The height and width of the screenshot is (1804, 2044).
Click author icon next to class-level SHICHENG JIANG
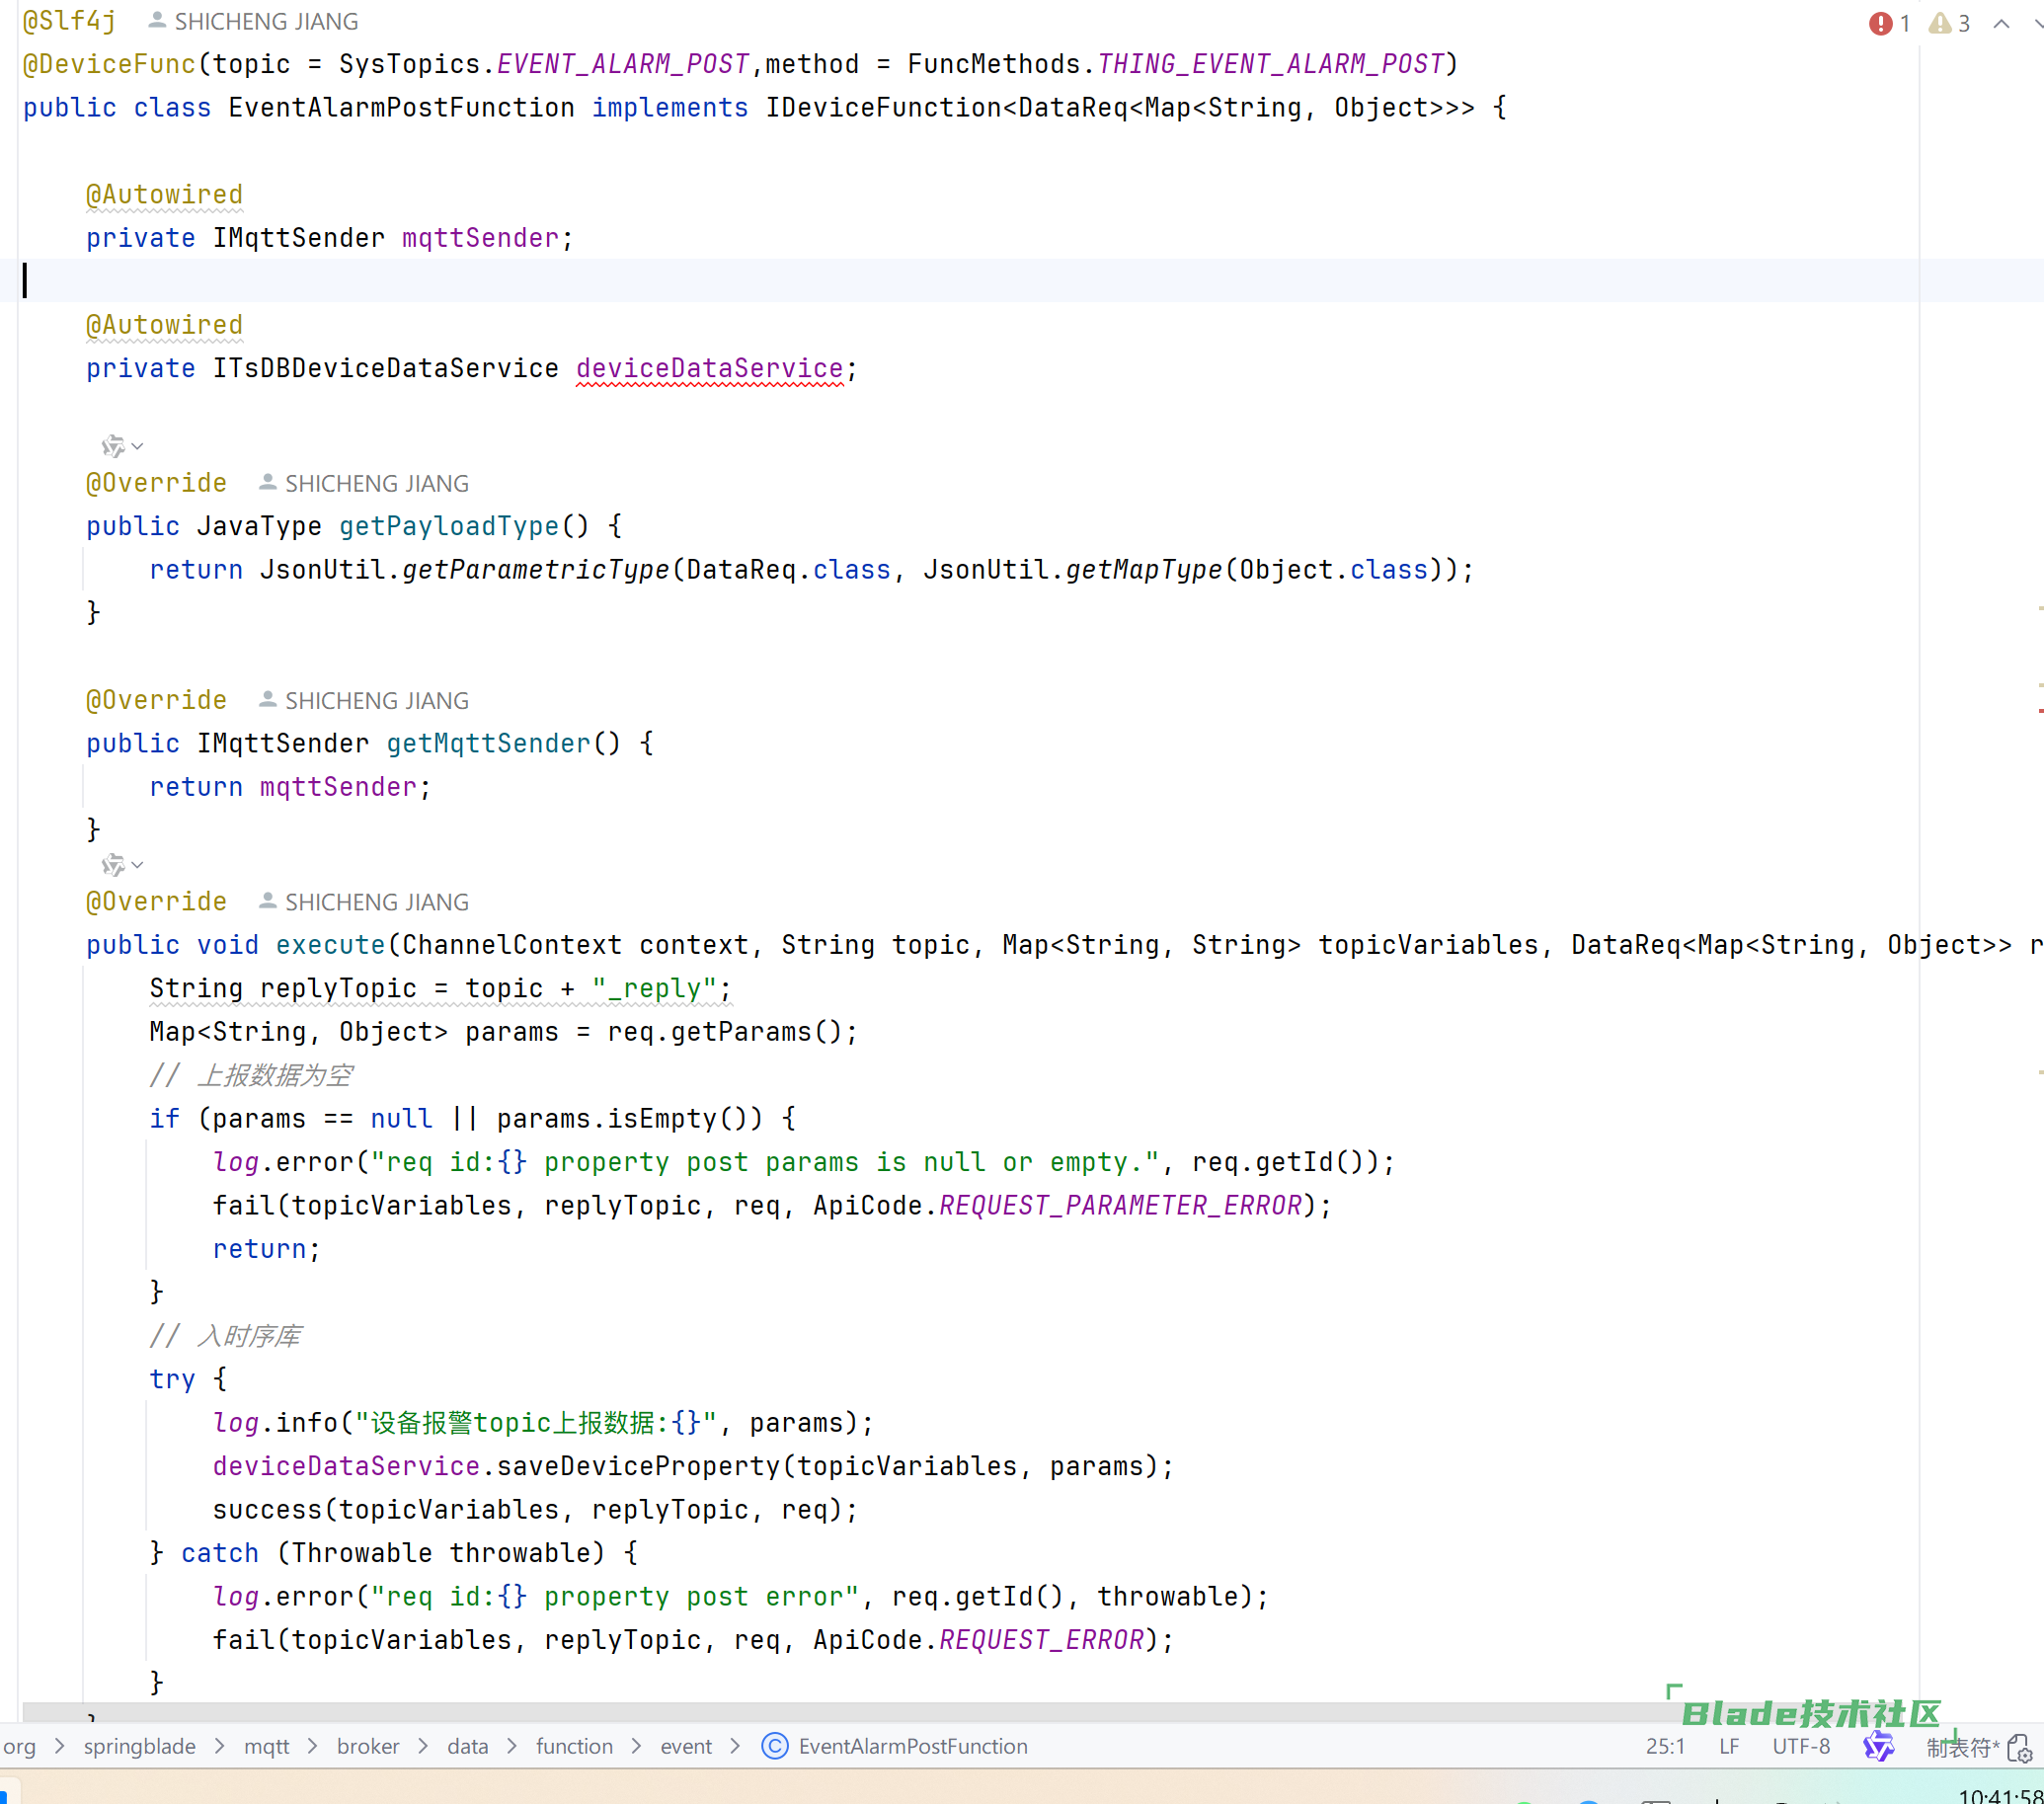coord(157,20)
